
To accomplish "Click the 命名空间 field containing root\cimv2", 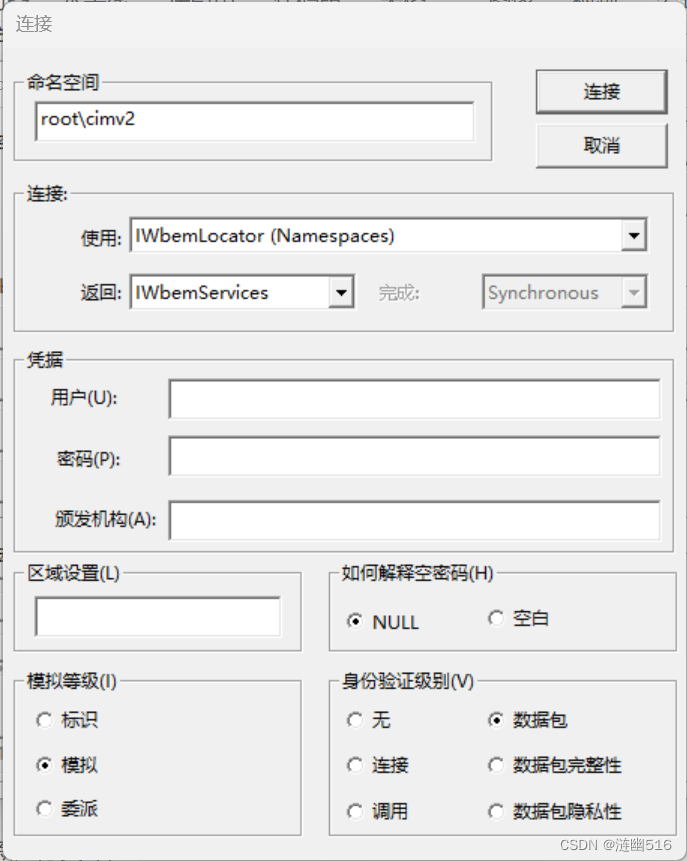I will [x=254, y=121].
